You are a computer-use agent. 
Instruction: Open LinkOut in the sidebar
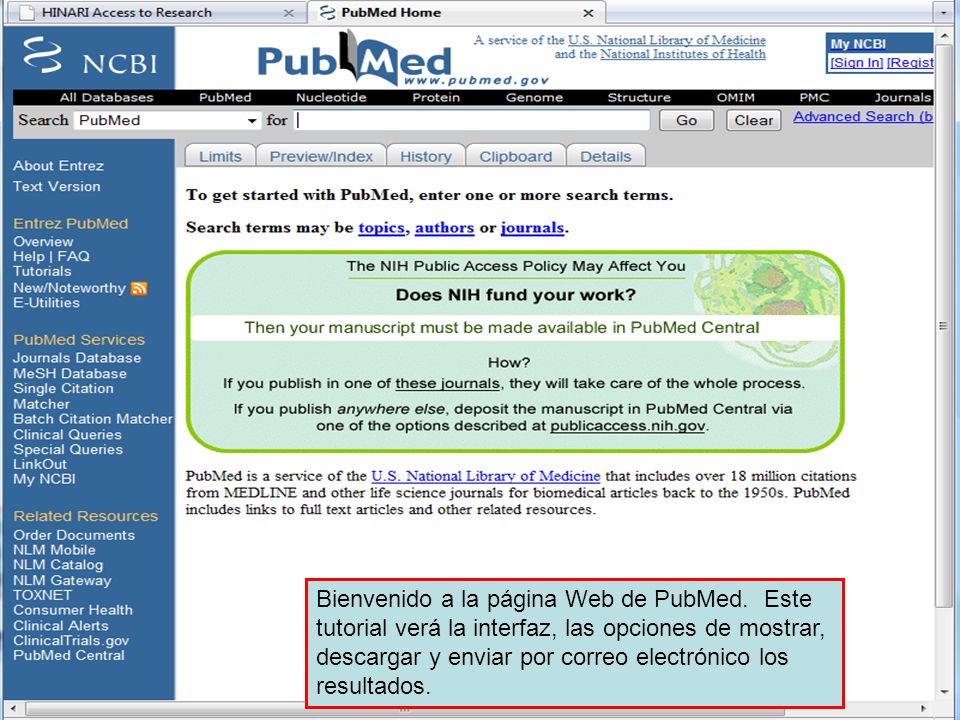40,464
